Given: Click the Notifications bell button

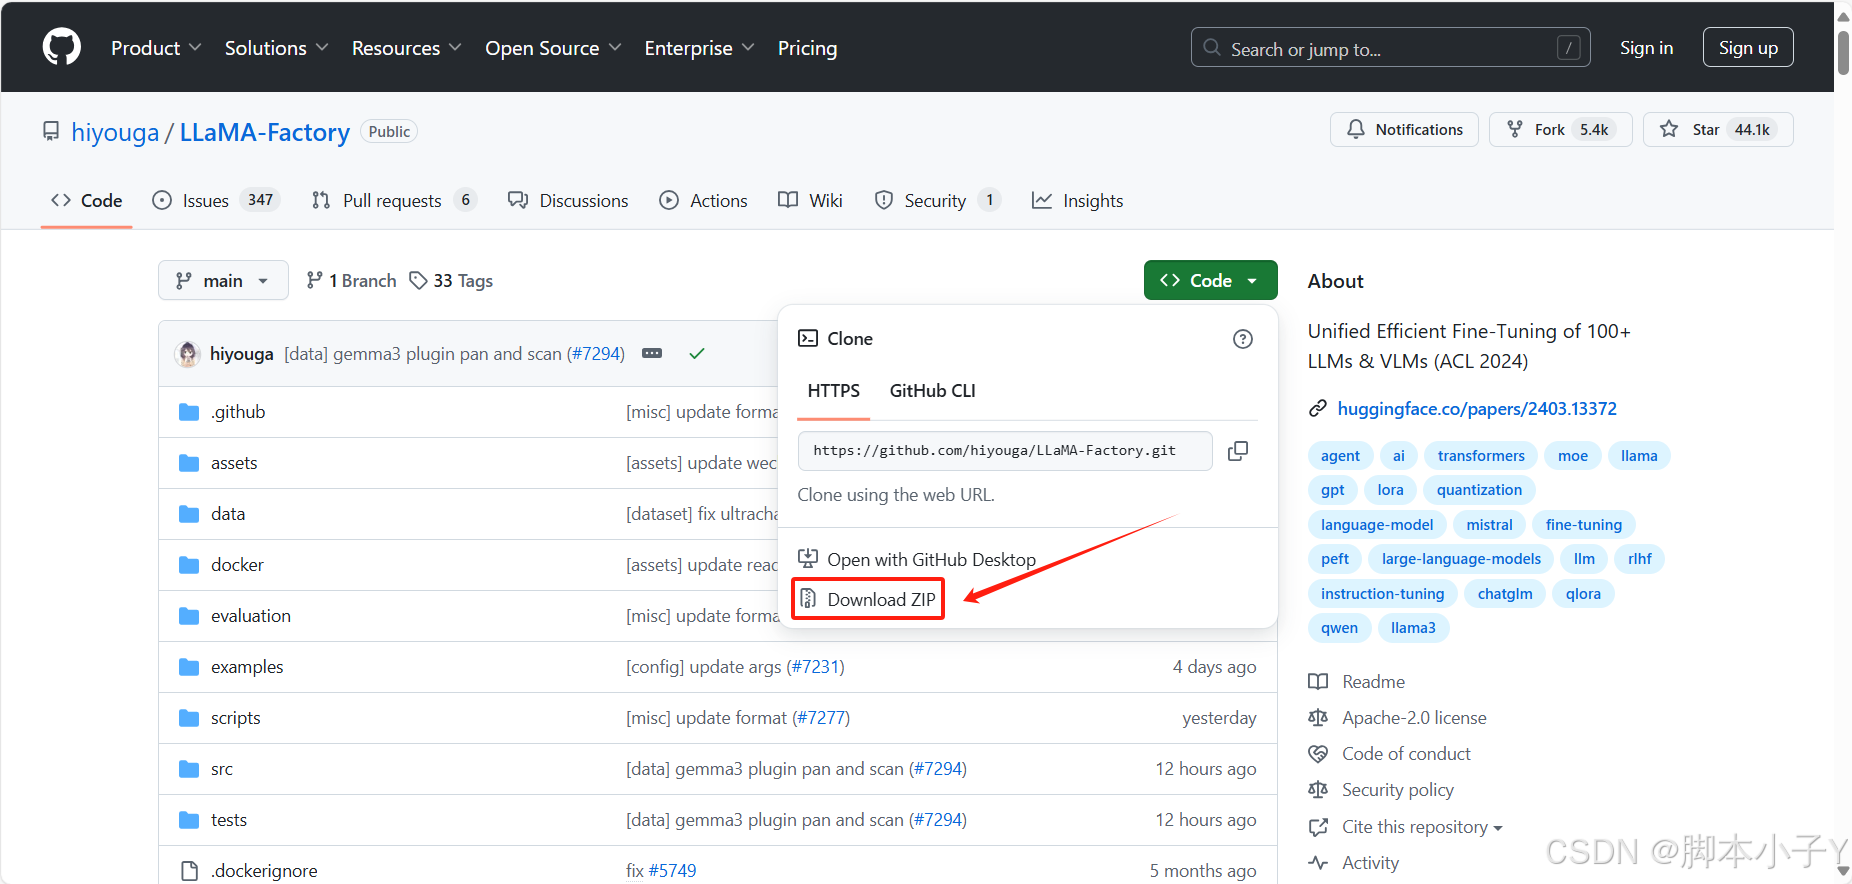Looking at the screenshot, I should pos(1404,130).
